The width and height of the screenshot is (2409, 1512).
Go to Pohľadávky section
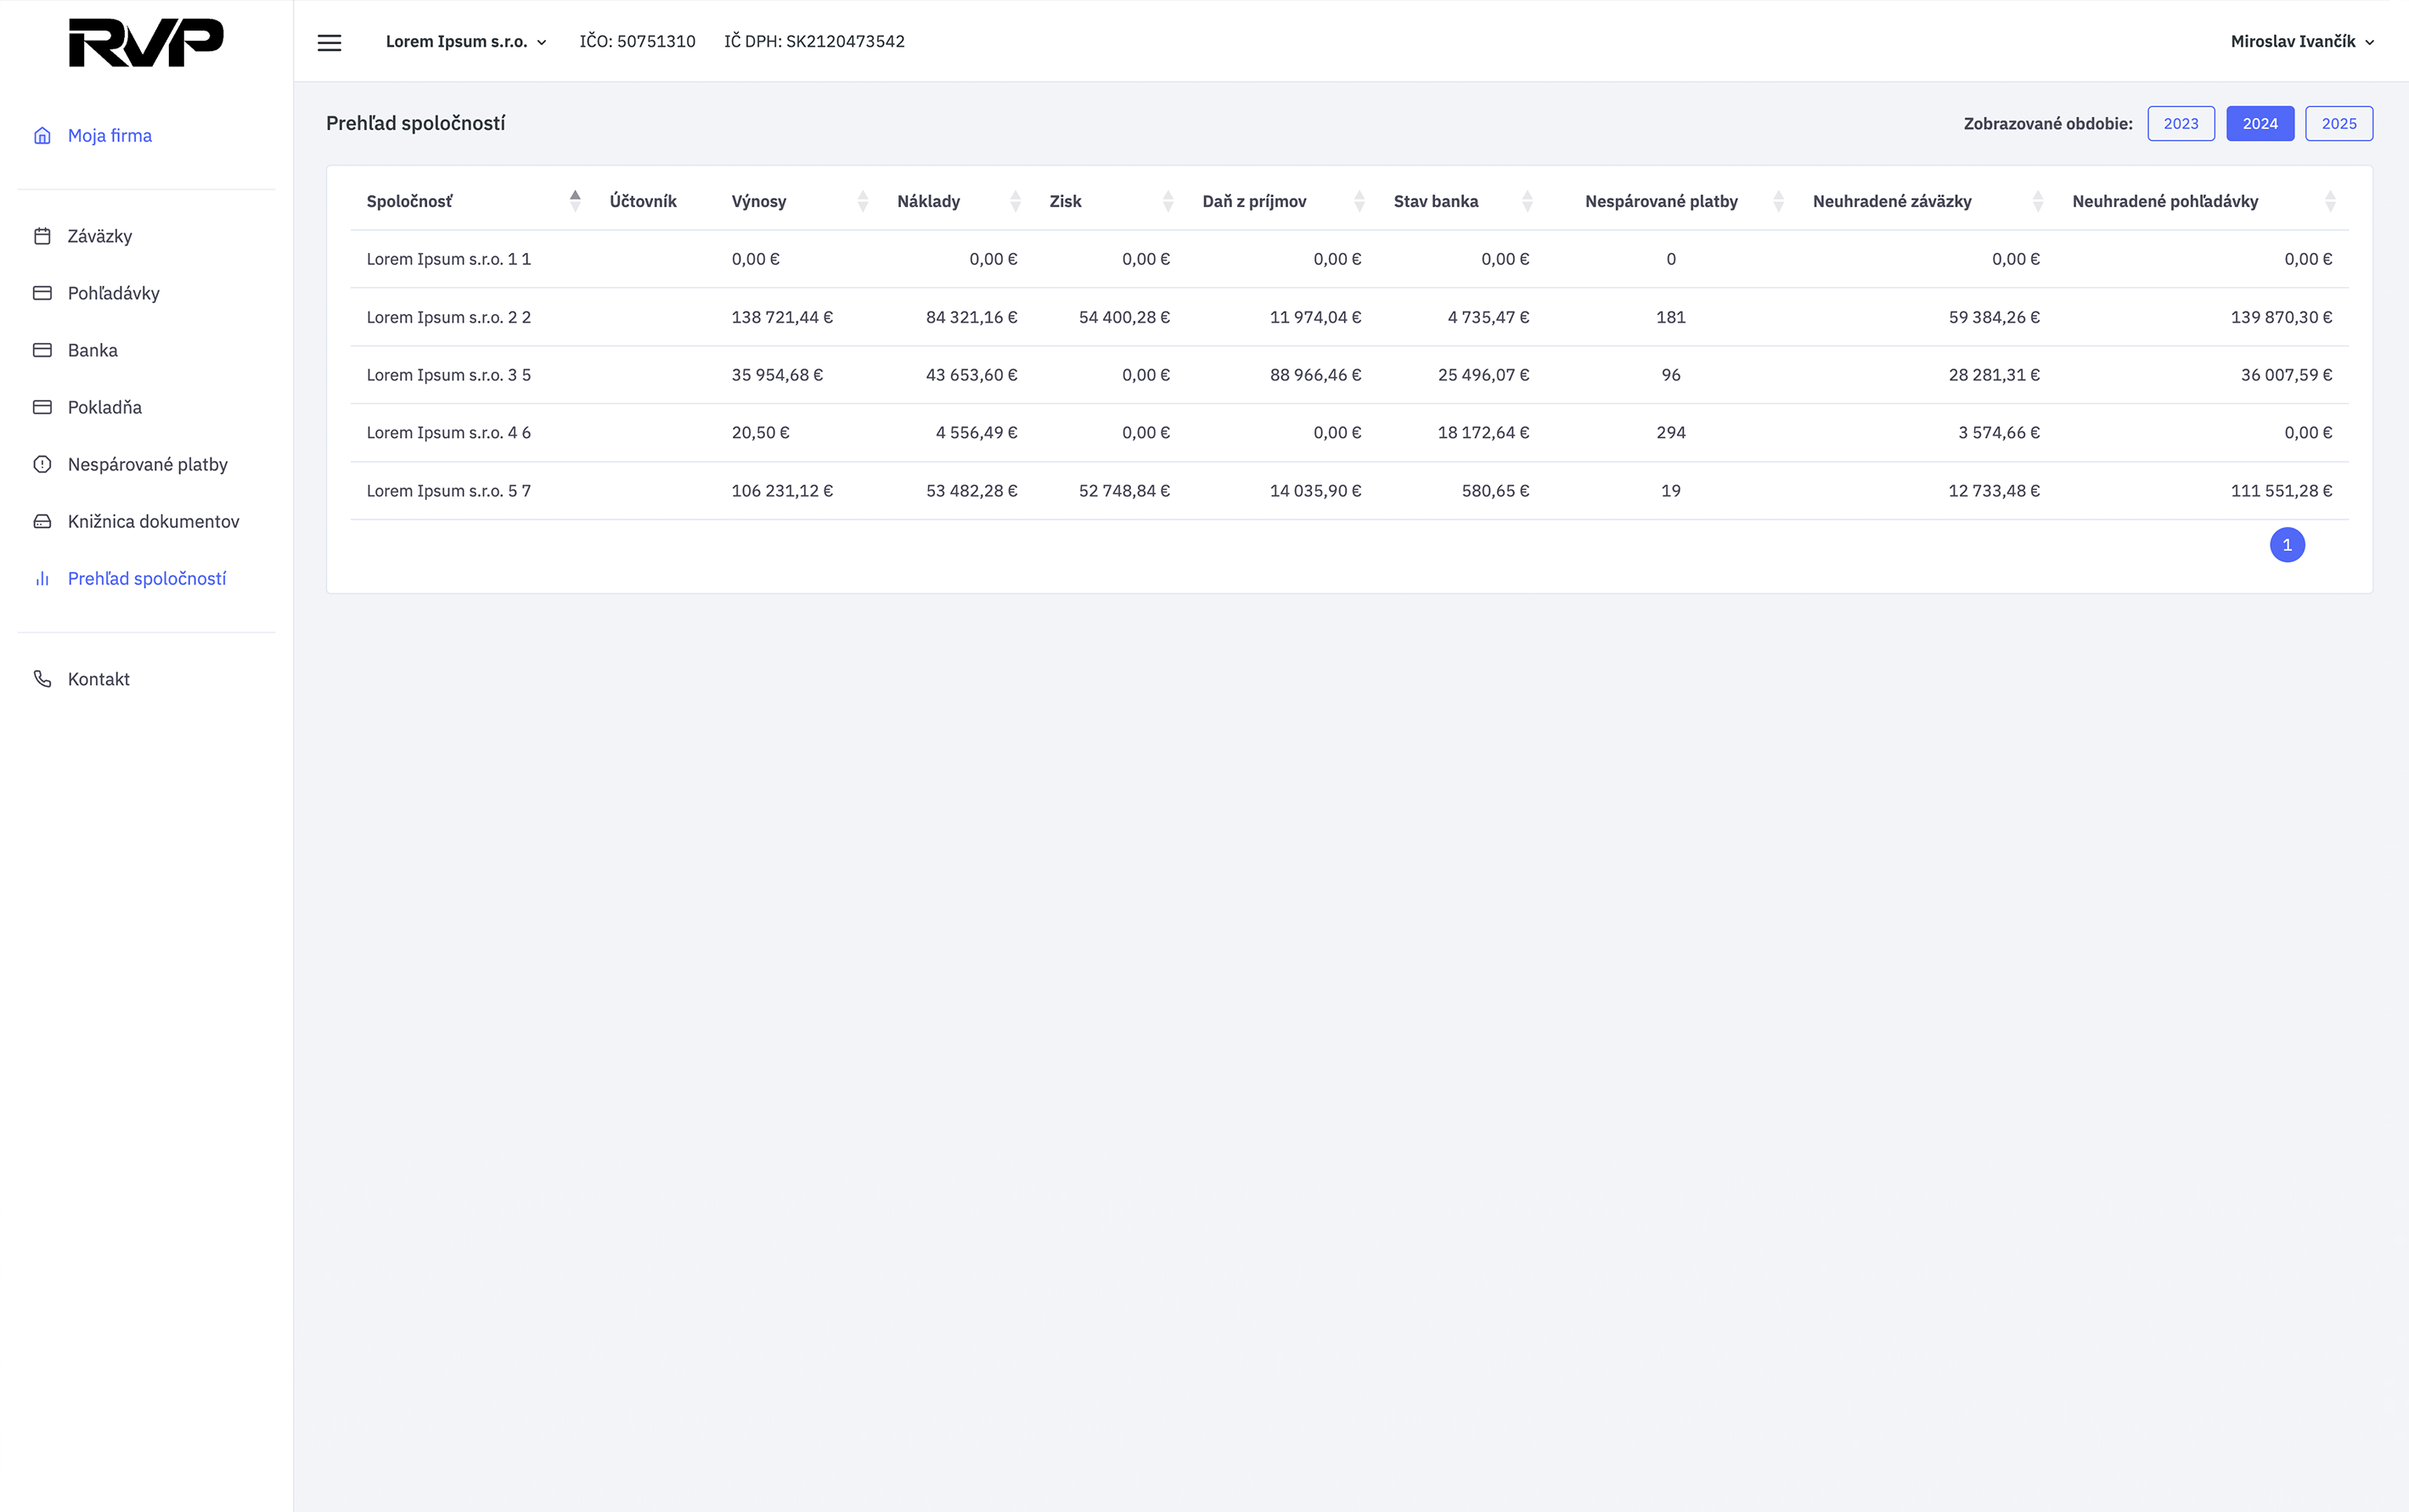tap(114, 293)
